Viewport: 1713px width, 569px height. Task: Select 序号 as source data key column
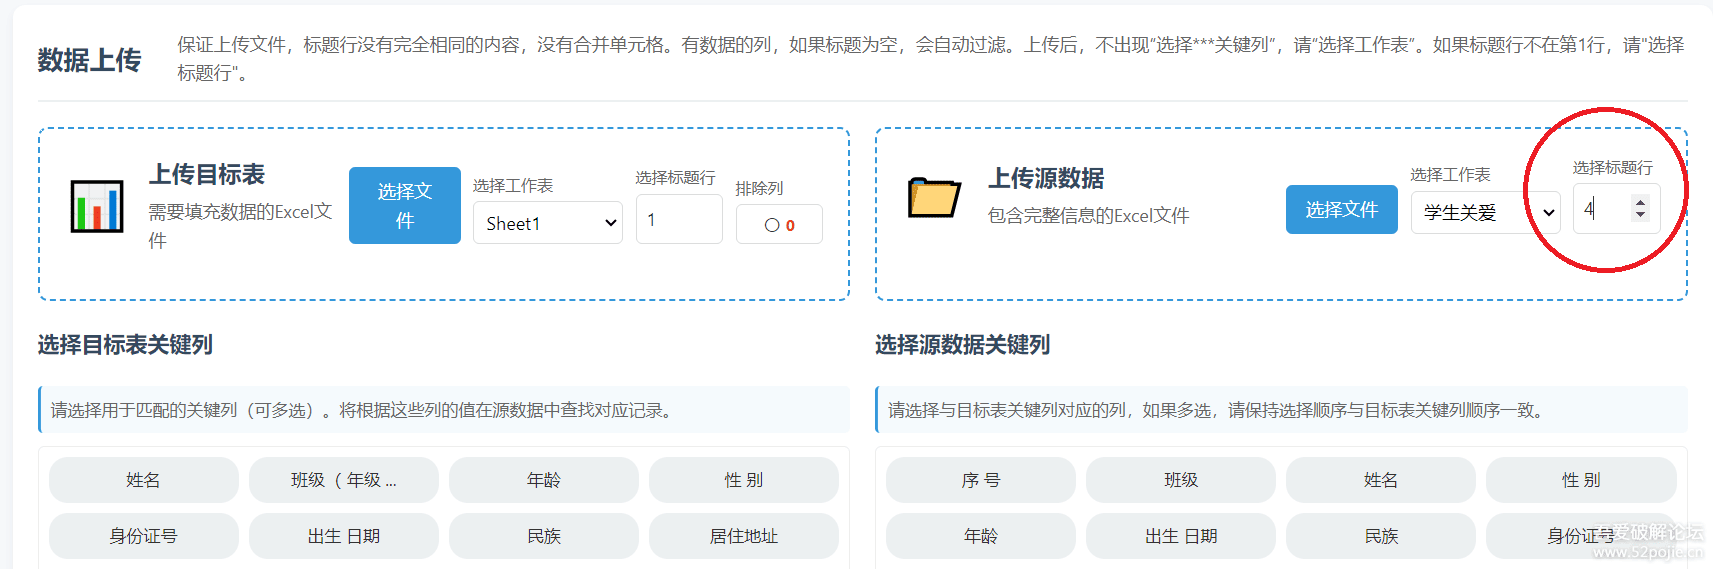tap(980, 480)
